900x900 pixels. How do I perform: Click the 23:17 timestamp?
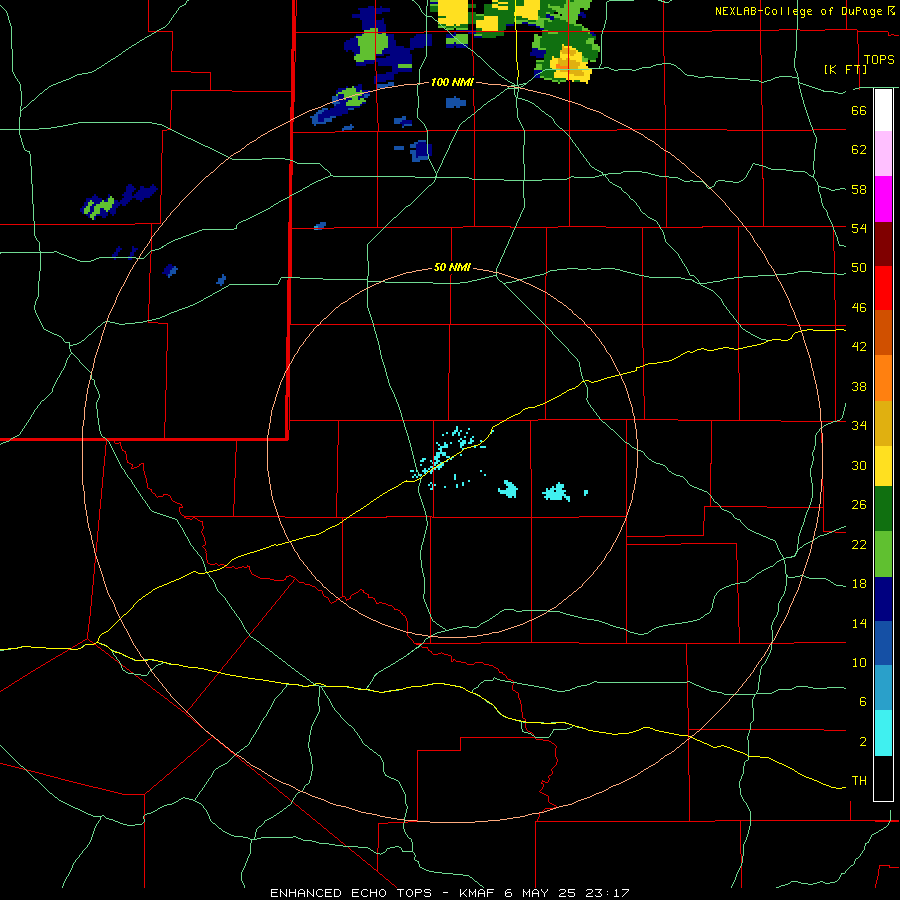pos(607,893)
